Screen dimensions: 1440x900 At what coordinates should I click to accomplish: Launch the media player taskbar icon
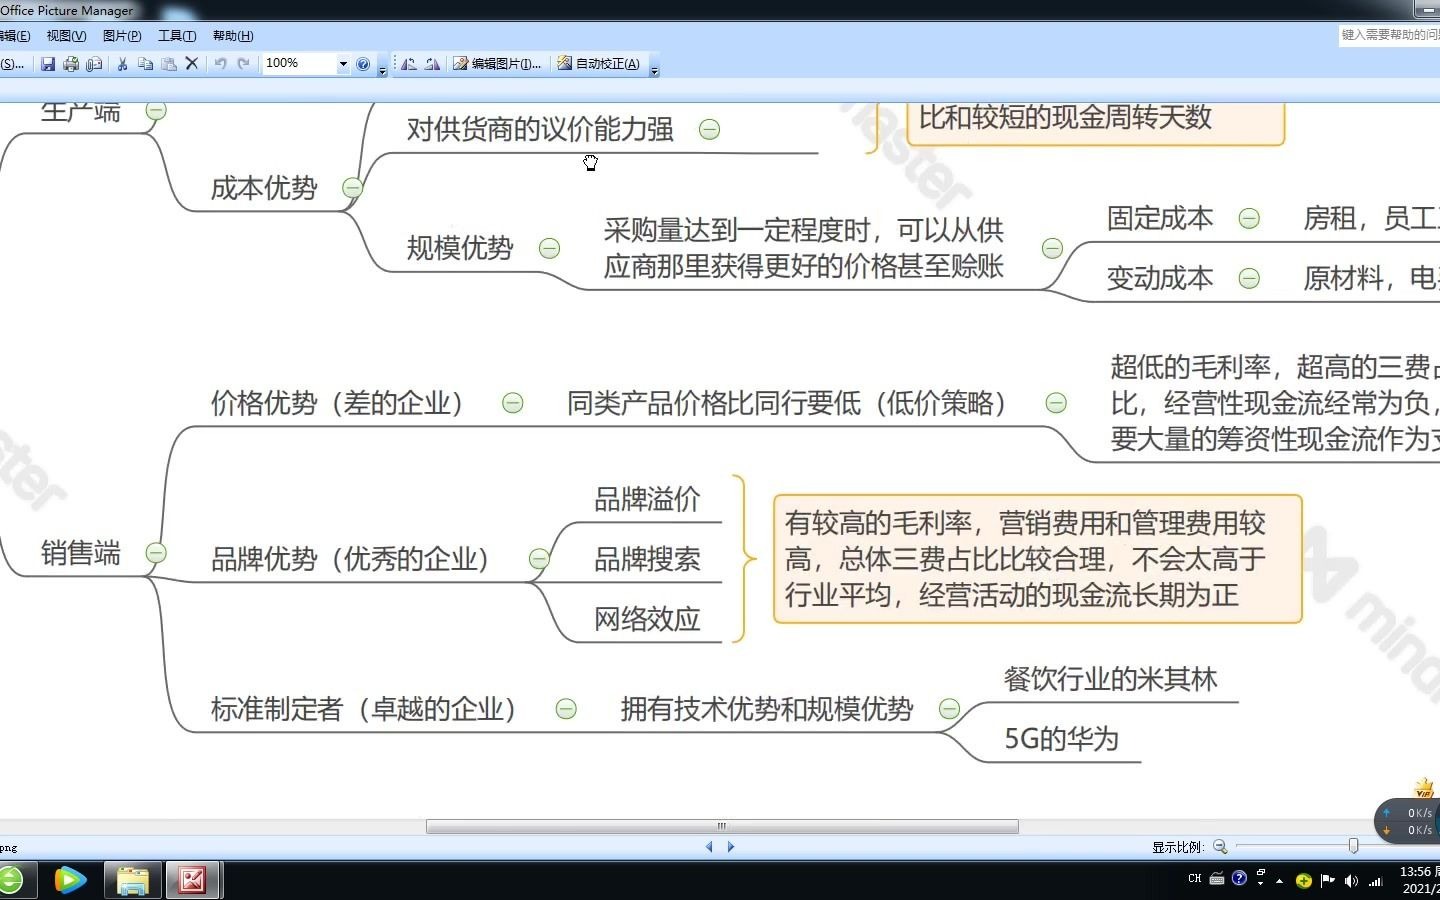(x=70, y=880)
